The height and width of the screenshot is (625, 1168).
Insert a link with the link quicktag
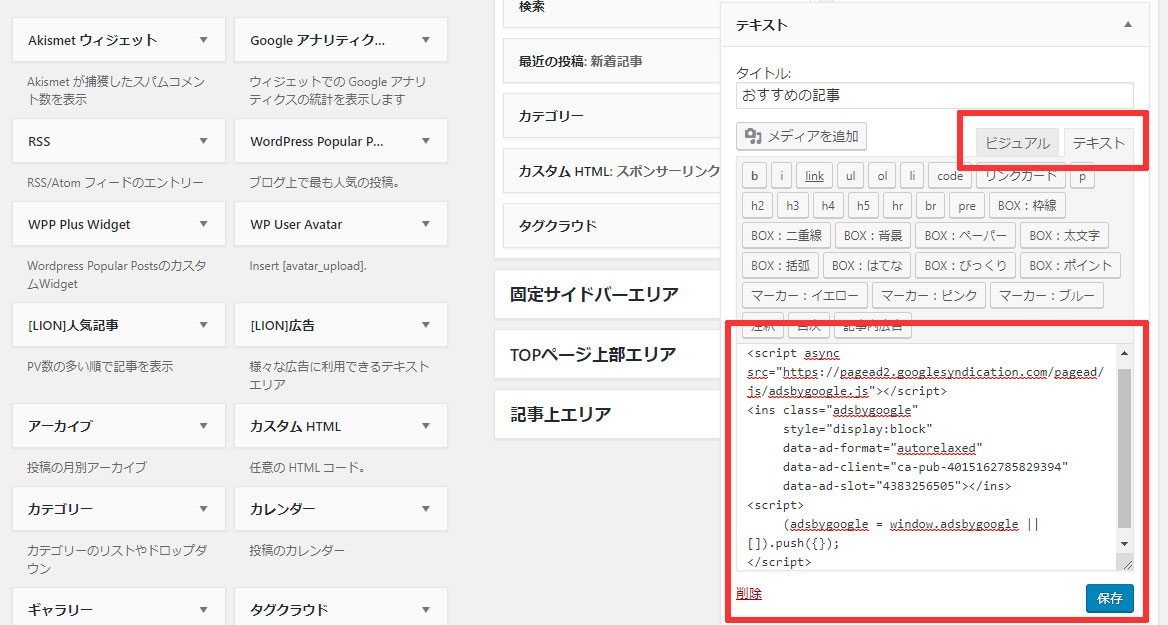tap(814, 176)
